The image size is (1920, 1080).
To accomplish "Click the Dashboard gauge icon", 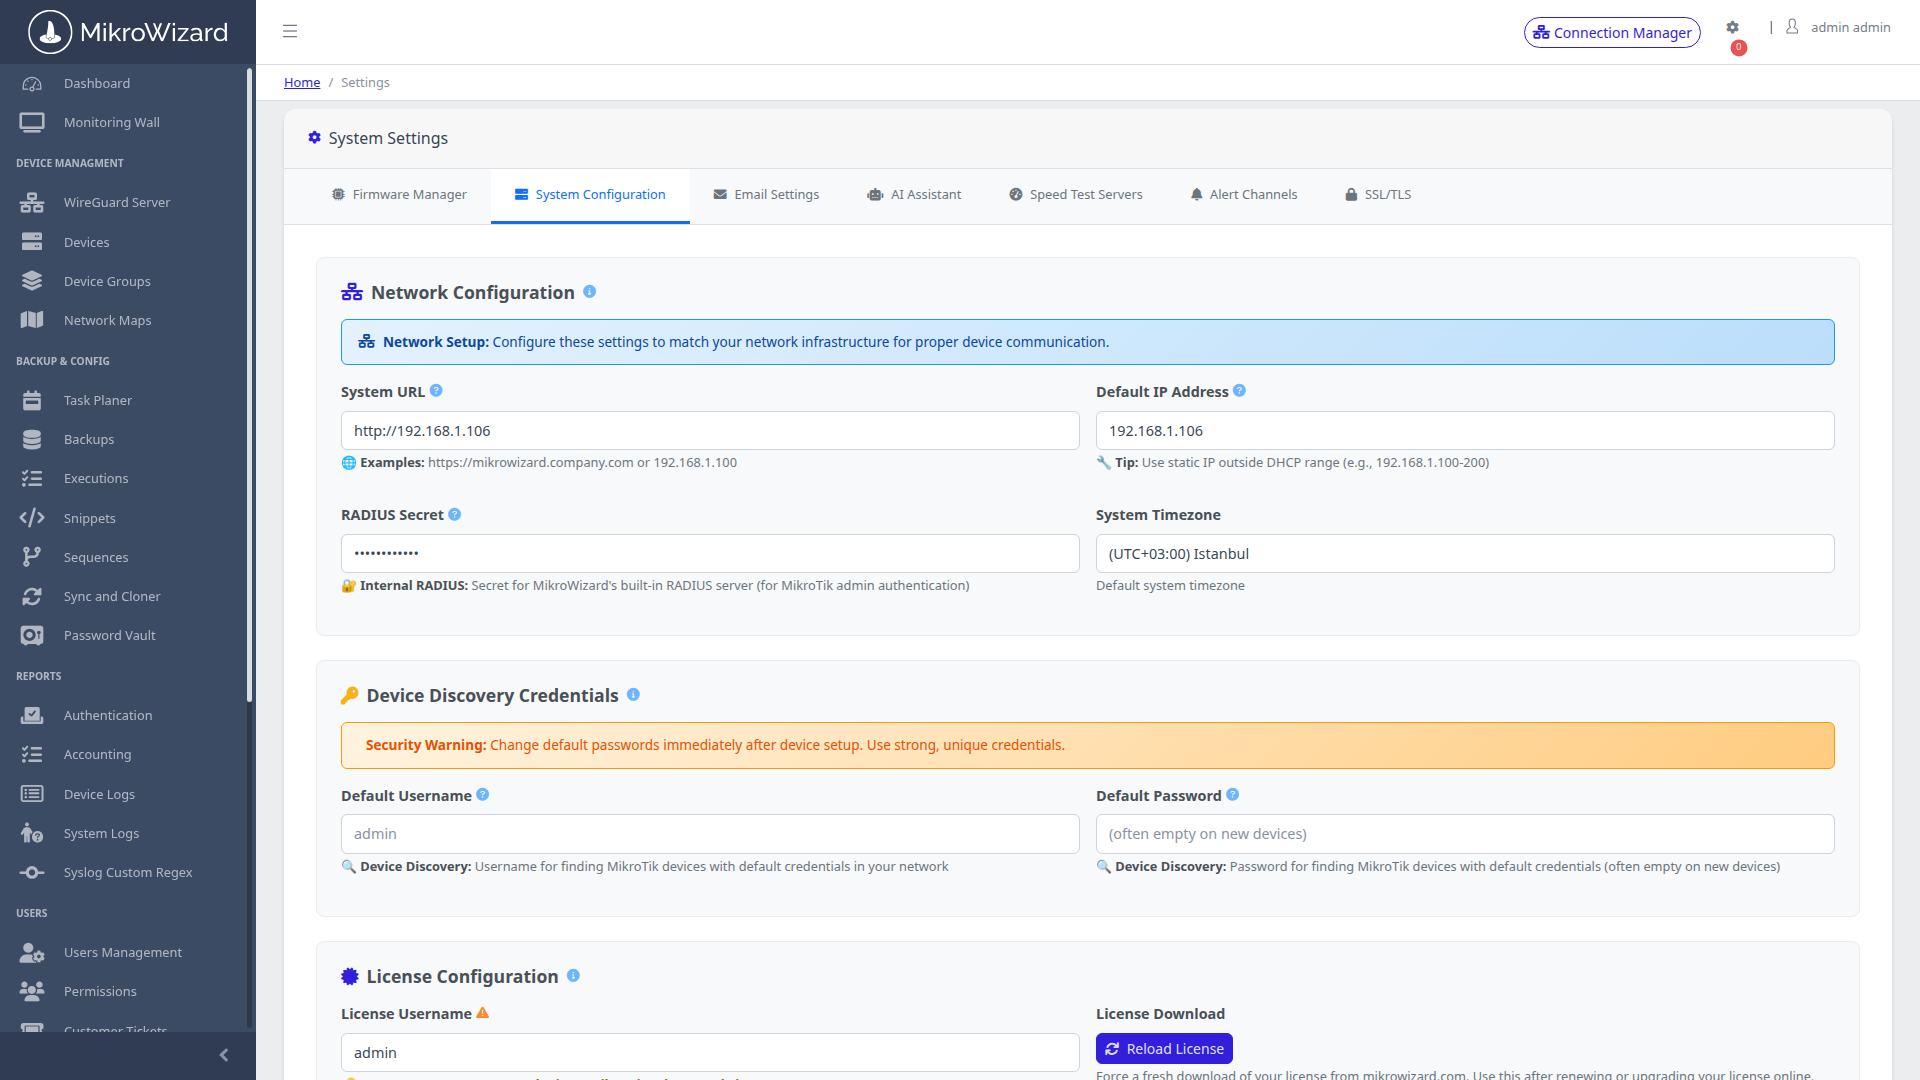I will click(x=32, y=84).
